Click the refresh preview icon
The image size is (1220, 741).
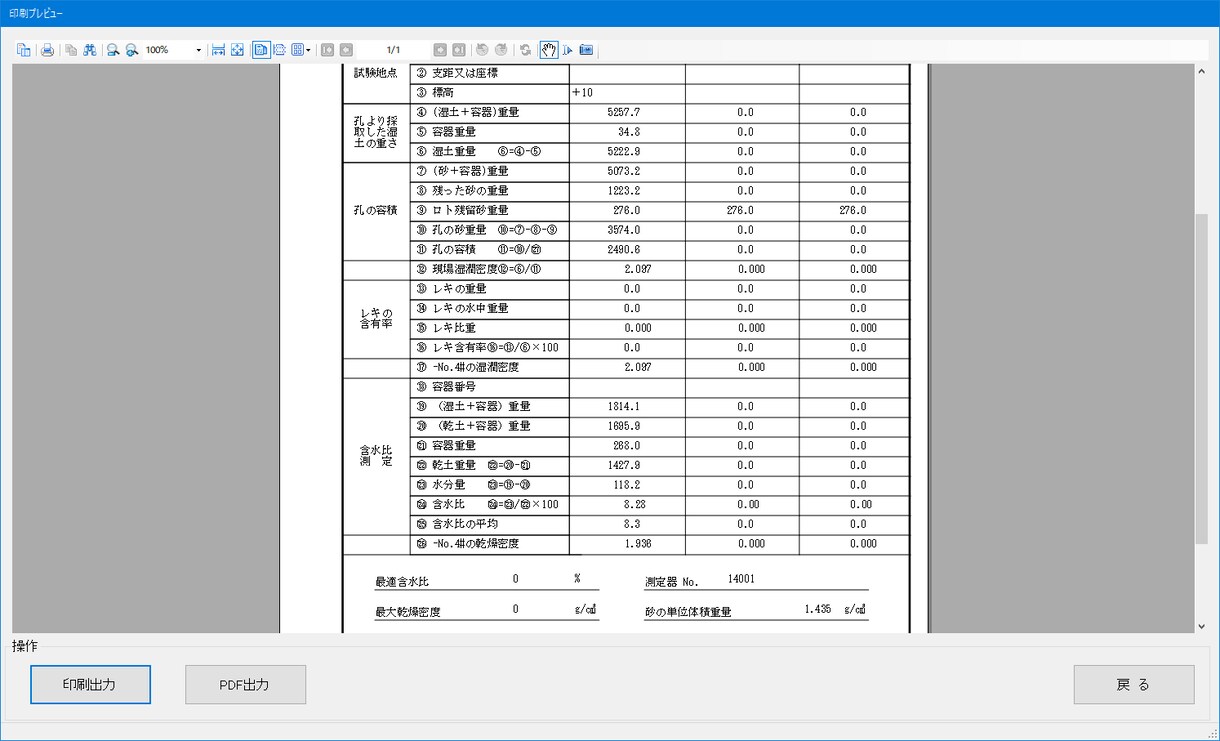pos(525,50)
